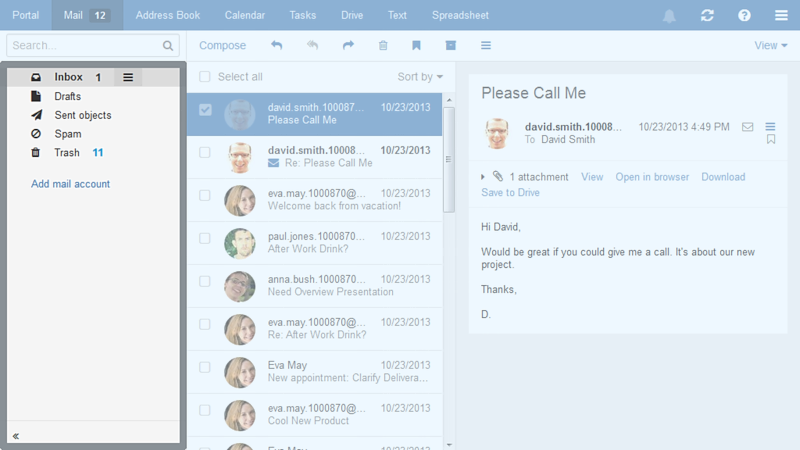Click David Smith recipient name
800x450 pixels.
coord(568,139)
